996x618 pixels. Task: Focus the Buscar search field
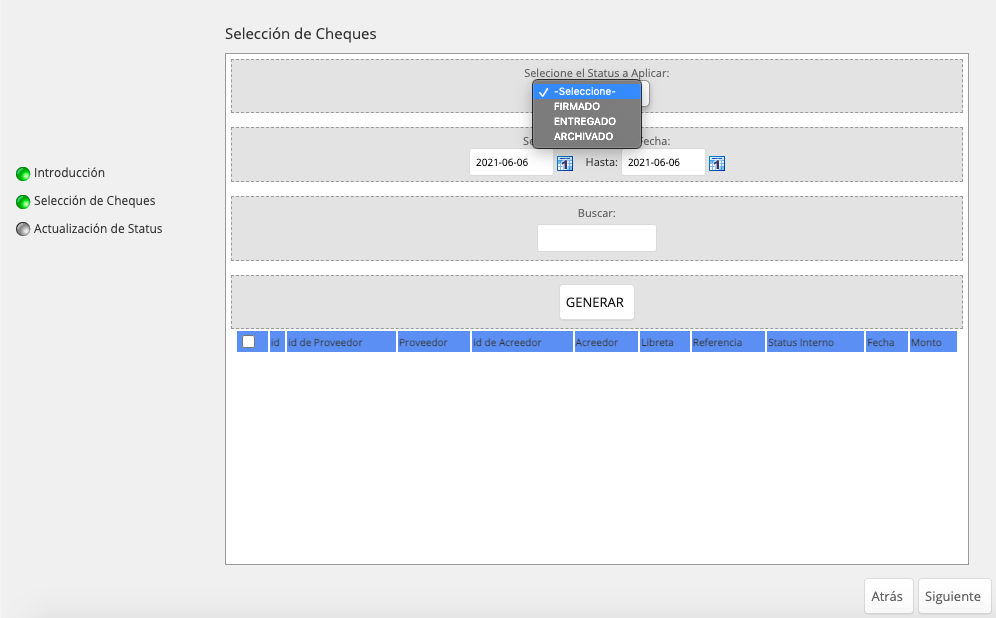(x=596, y=238)
